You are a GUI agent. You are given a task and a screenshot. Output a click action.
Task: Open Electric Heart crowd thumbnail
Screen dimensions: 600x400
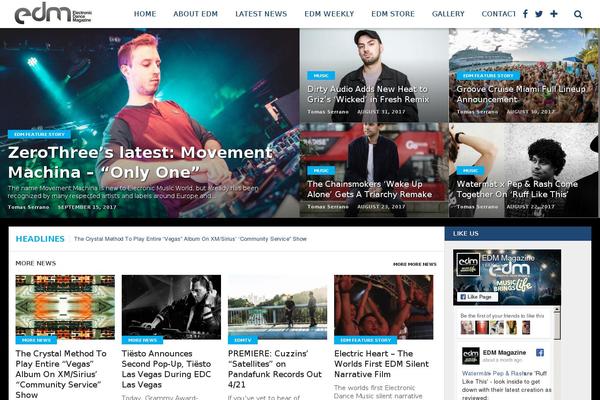point(383,307)
